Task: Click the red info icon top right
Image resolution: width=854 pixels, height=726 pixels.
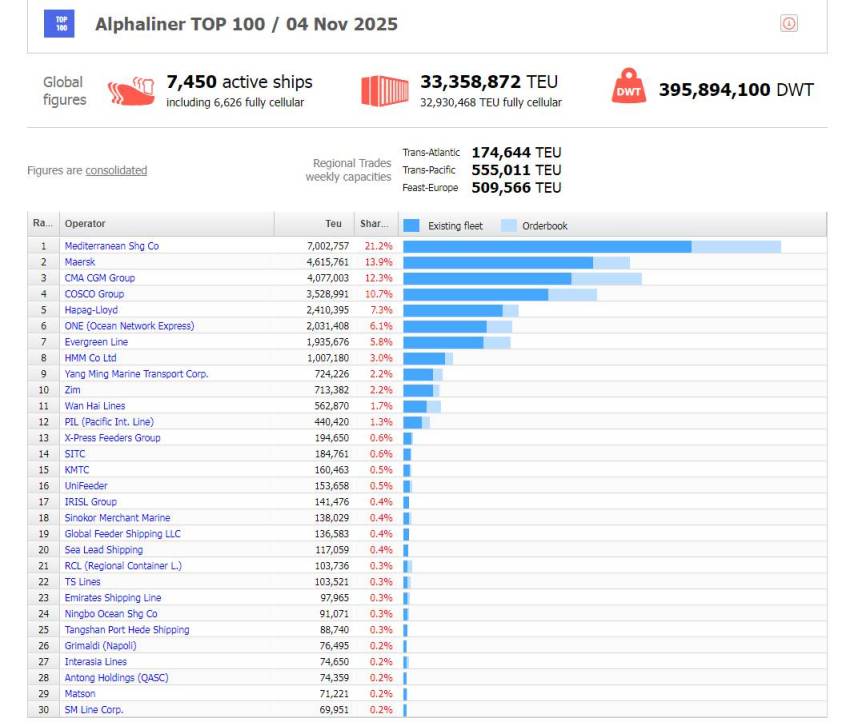Action: [789, 23]
